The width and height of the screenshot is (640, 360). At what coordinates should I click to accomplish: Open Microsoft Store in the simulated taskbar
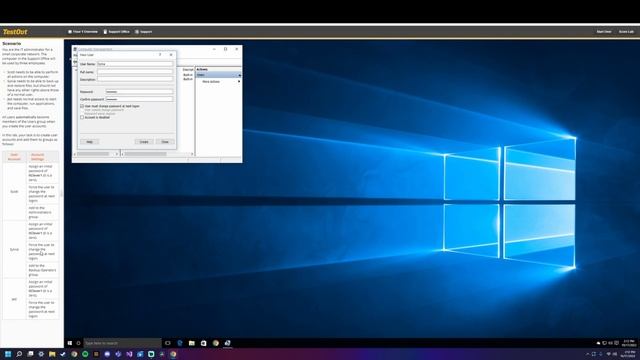203,343
